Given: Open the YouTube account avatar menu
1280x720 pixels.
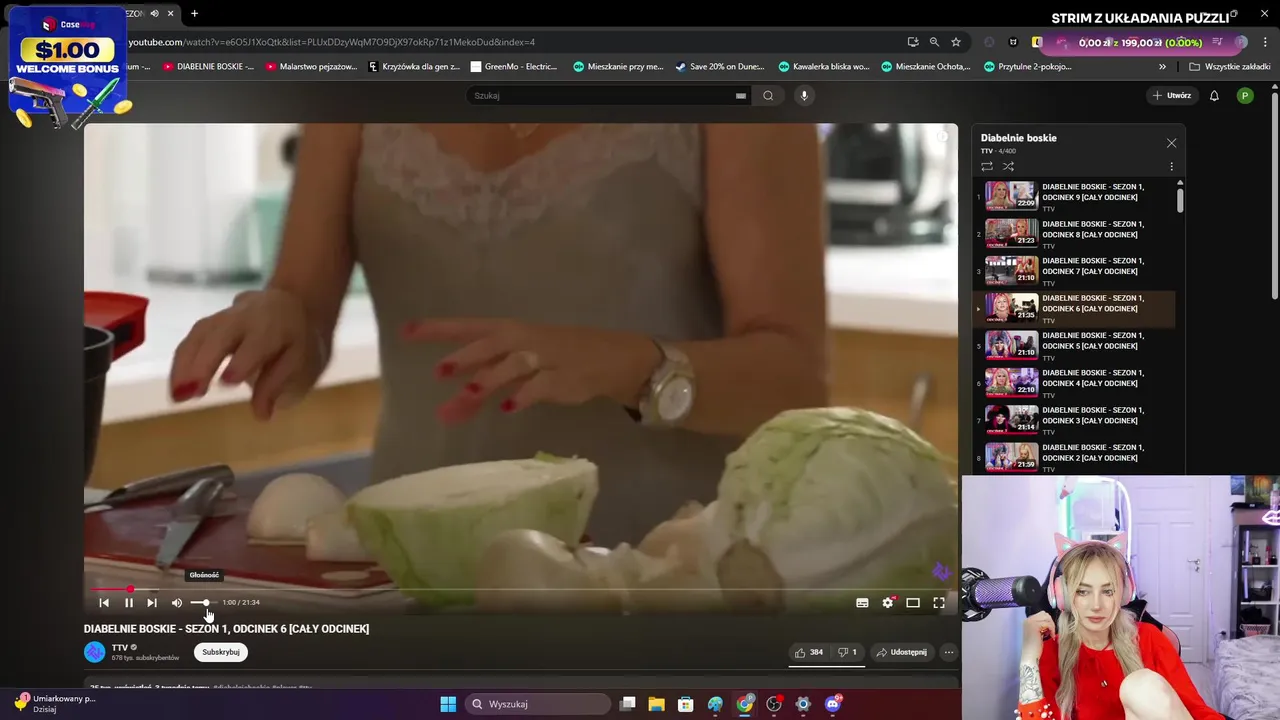Looking at the screenshot, I should click(x=1245, y=95).
